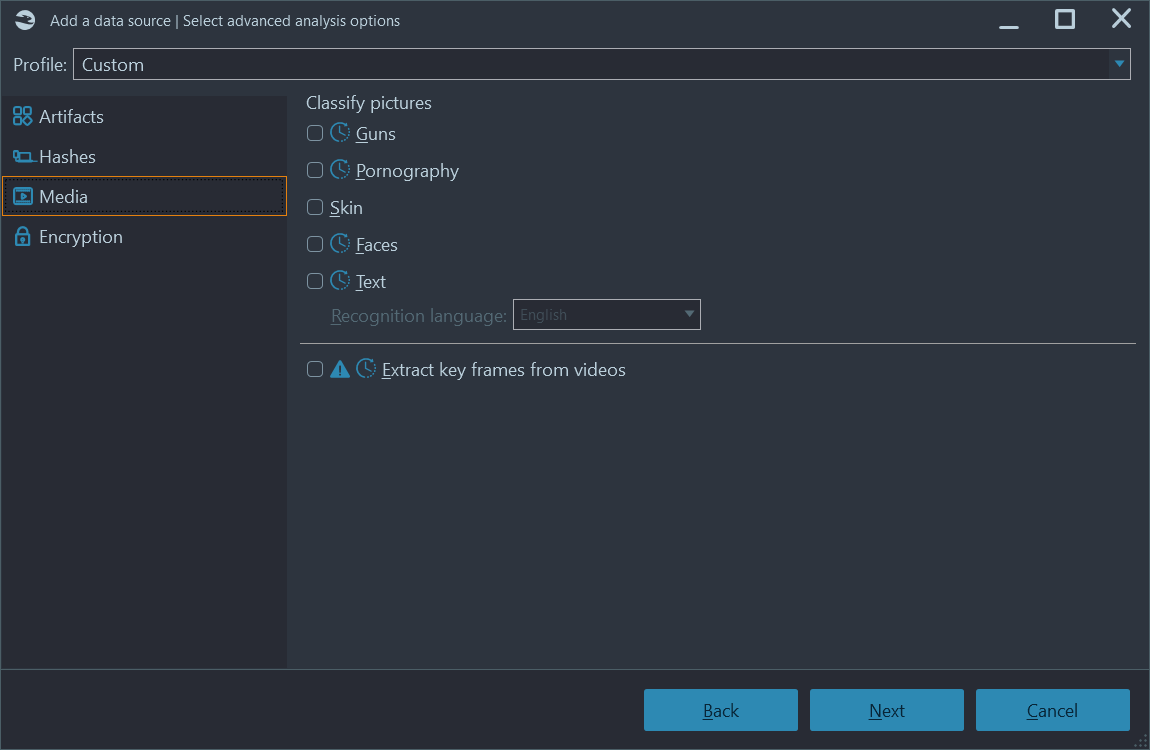The height and width of the screenshot is (750, 1150).
Task: Click the Skin label text
Action: 346,208
